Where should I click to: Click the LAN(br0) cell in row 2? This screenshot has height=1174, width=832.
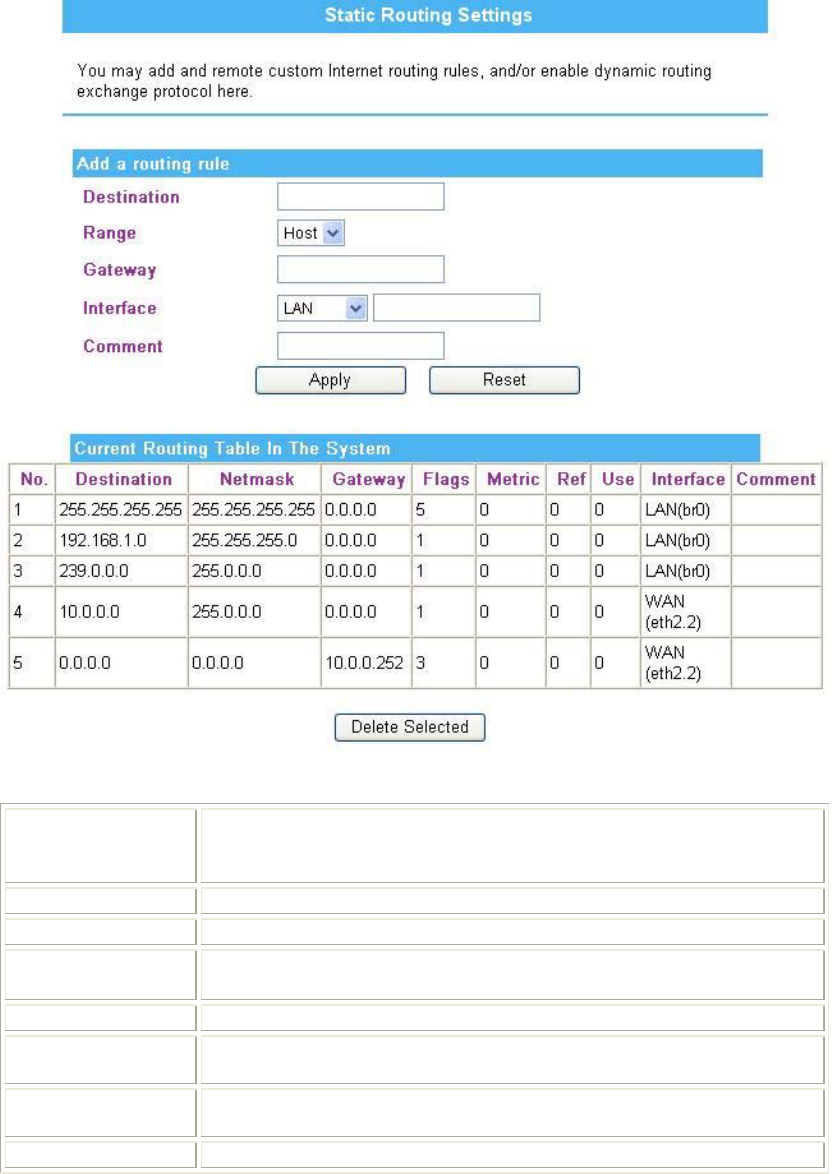click(x=686, y=541)
